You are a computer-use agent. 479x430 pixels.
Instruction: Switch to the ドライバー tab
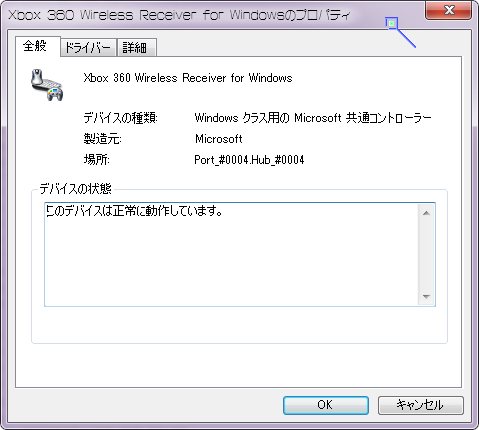tap(88, 48)
